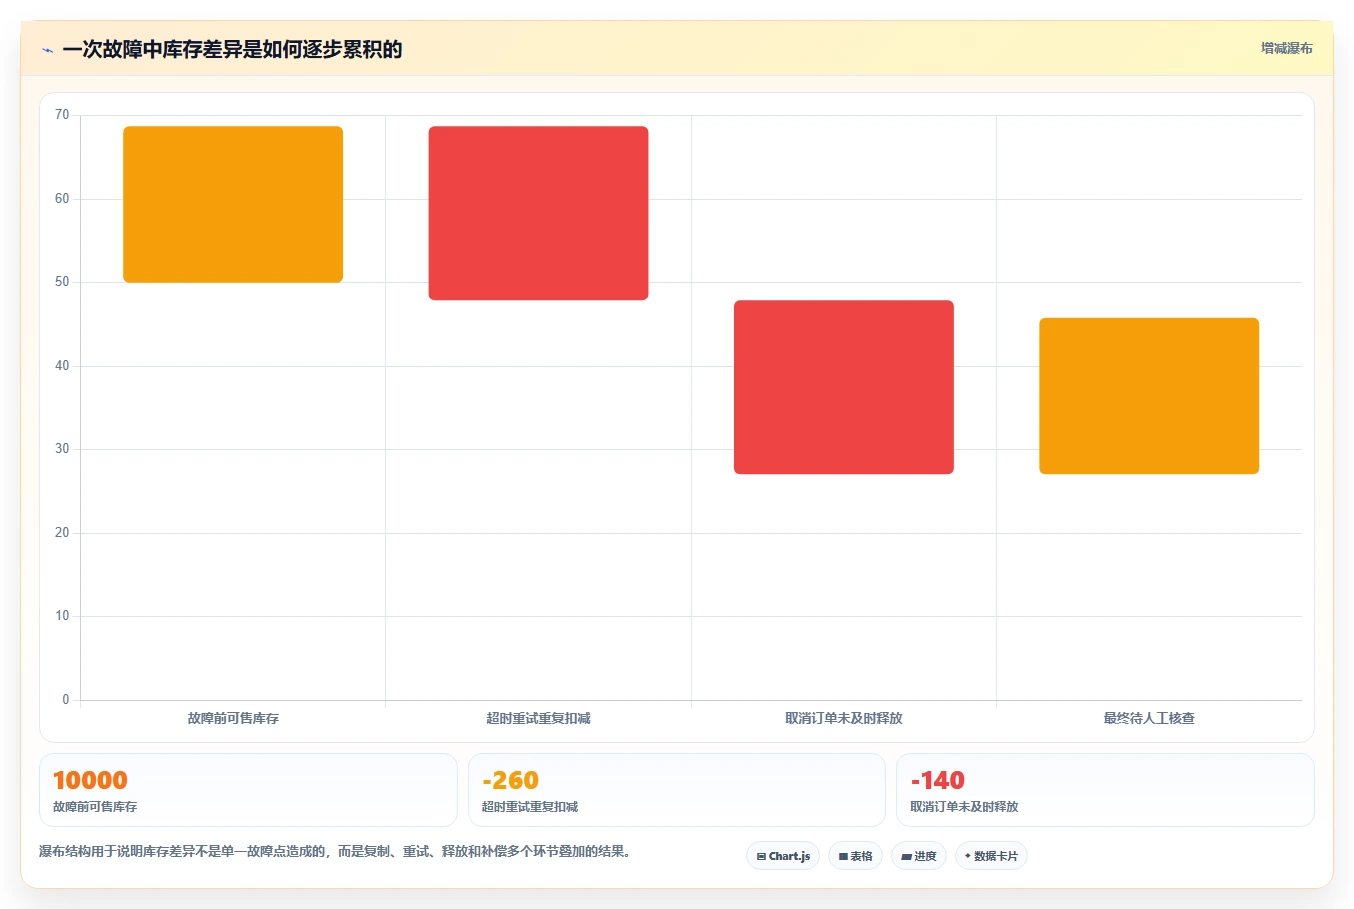Click the orange 故障前可售库存 bar
Image resolution: width=1354 pixels, height=909 pixels.
[x=233, y=204]
